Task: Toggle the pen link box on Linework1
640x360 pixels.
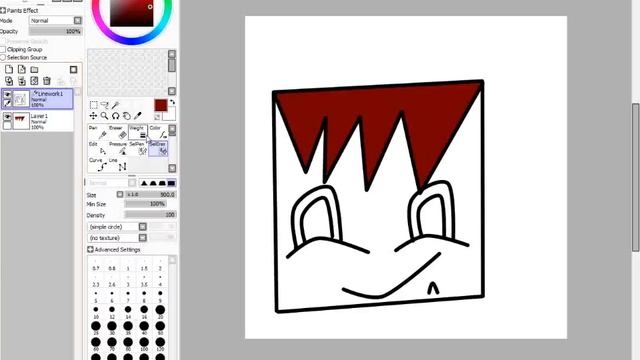Action: (7, 103)
